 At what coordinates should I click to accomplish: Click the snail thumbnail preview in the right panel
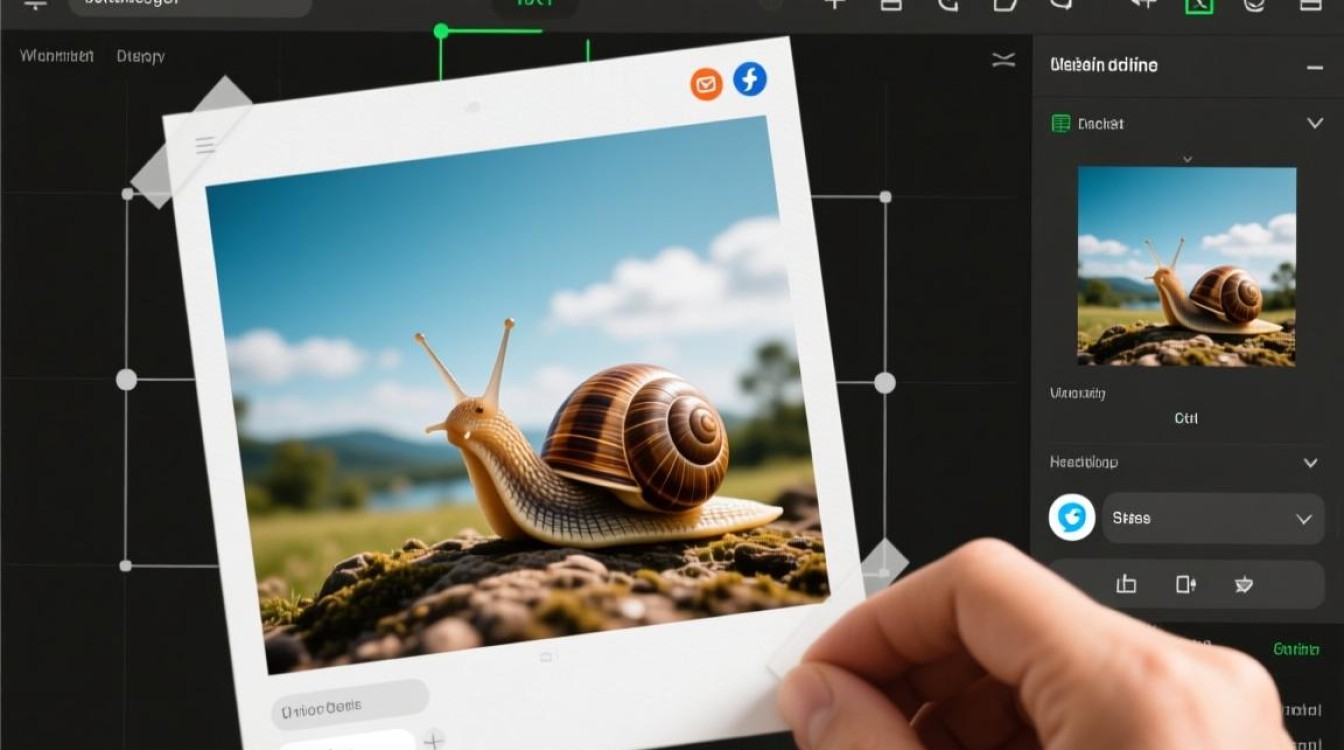(x=1186, y=266)
